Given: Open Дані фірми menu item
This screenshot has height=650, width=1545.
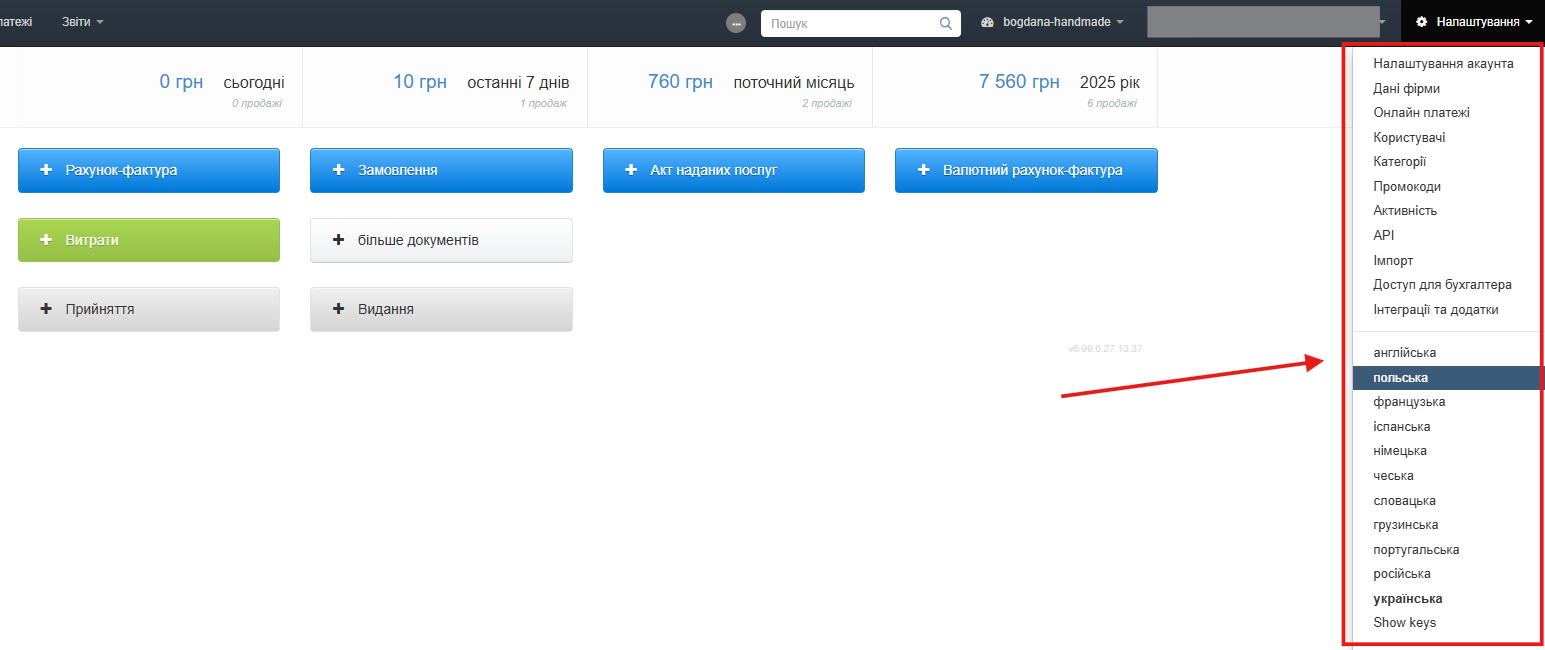Looking at the screenshot, I should coord(1406,88).
